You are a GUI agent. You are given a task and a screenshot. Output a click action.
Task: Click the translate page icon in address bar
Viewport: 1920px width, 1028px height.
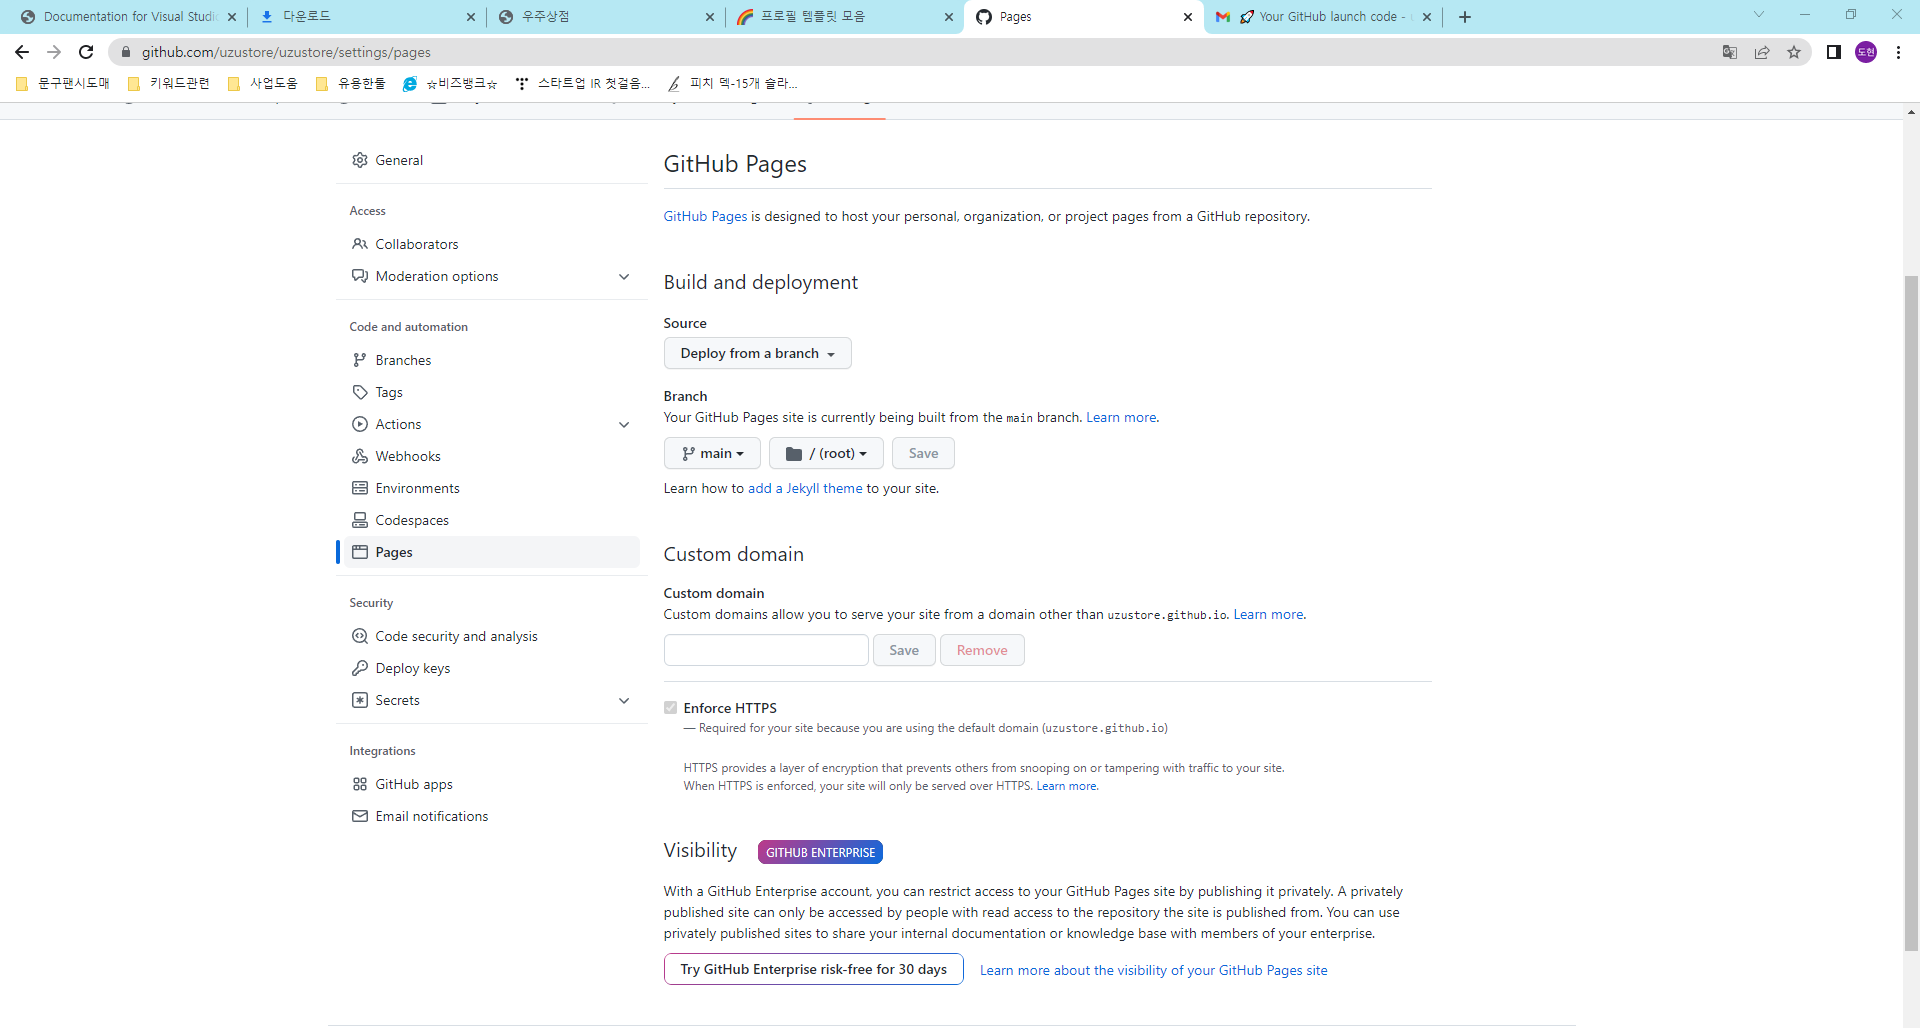[x=1730, y=52]
